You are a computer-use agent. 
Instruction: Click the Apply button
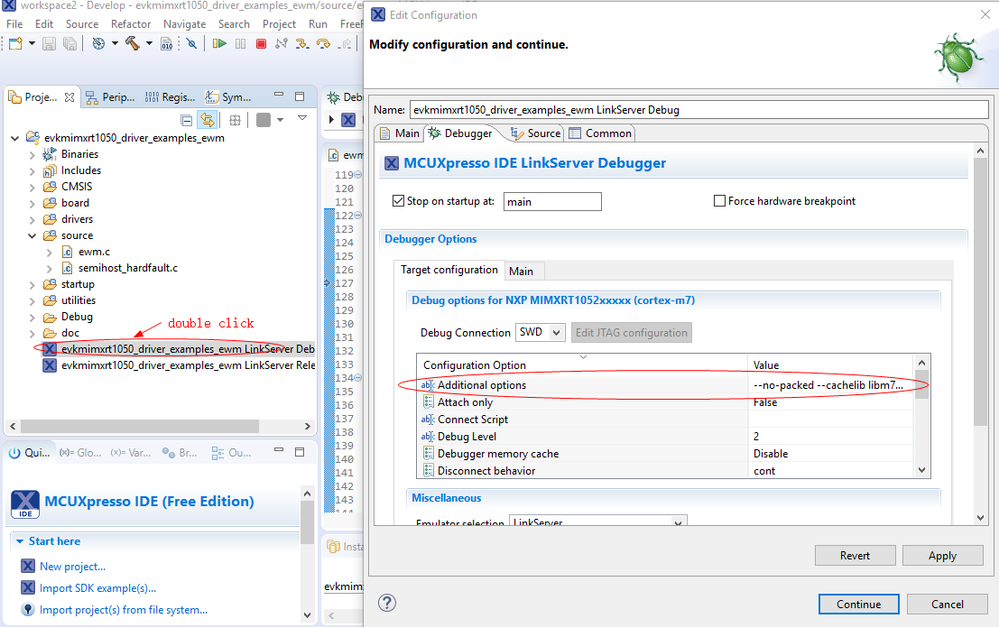click(x=942, y=556)
